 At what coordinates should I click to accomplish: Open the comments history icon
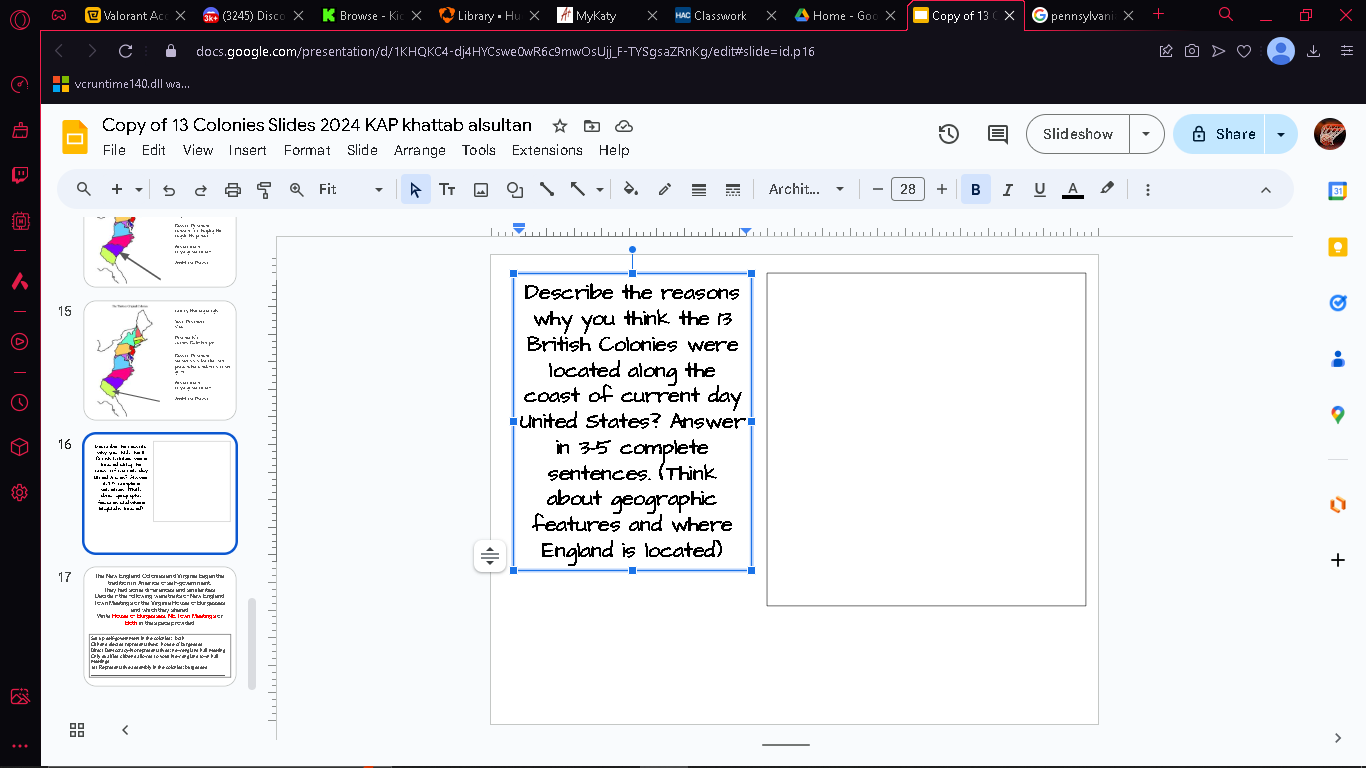click(x=997, y=134)
